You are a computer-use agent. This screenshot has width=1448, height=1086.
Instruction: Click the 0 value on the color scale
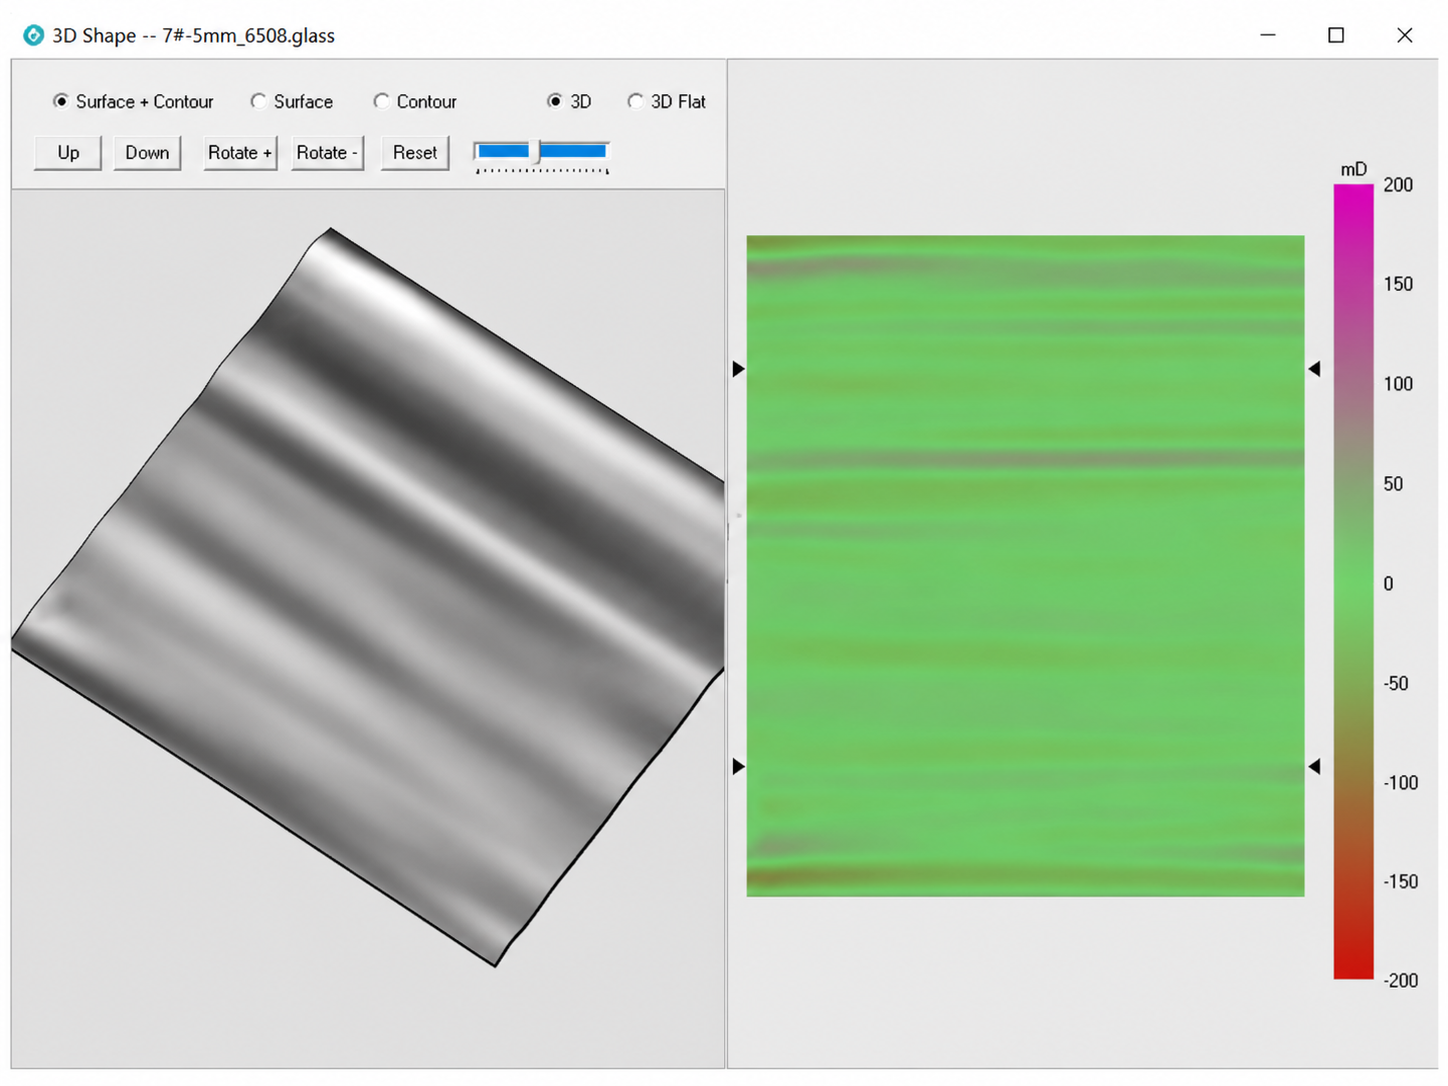(1388, 583)
